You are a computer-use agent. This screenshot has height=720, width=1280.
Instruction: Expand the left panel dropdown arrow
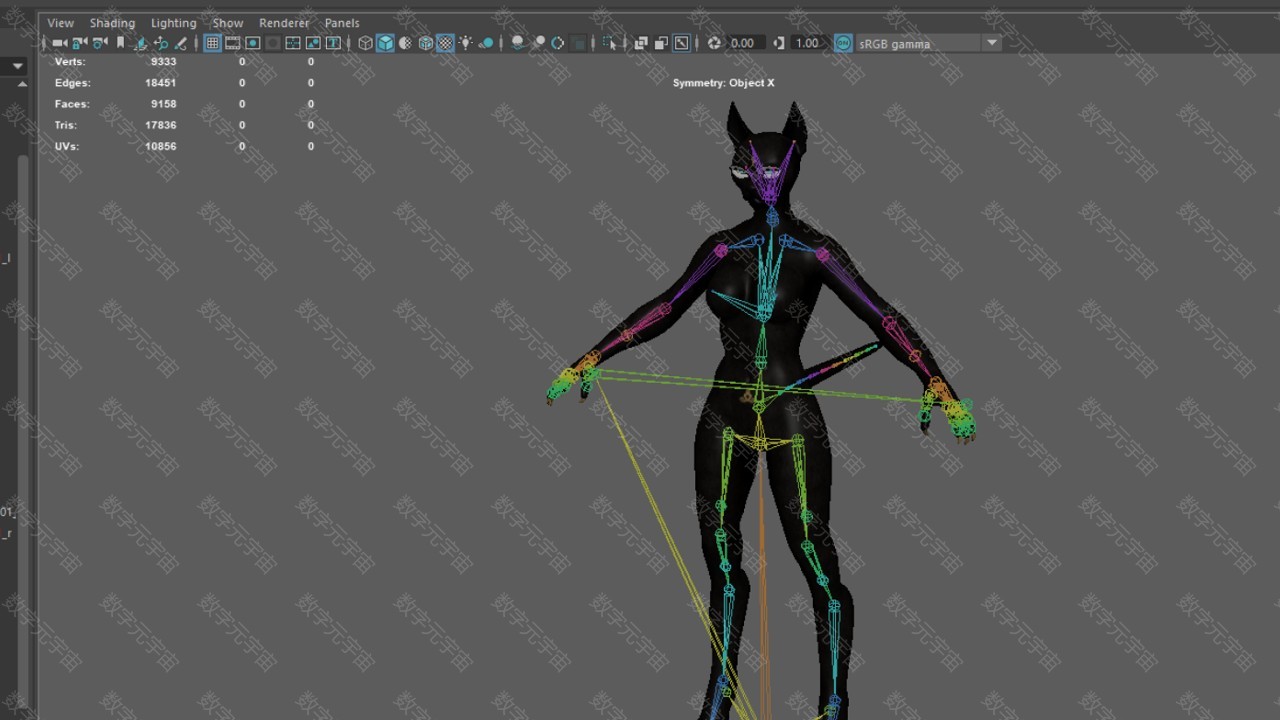click(17, 66)
